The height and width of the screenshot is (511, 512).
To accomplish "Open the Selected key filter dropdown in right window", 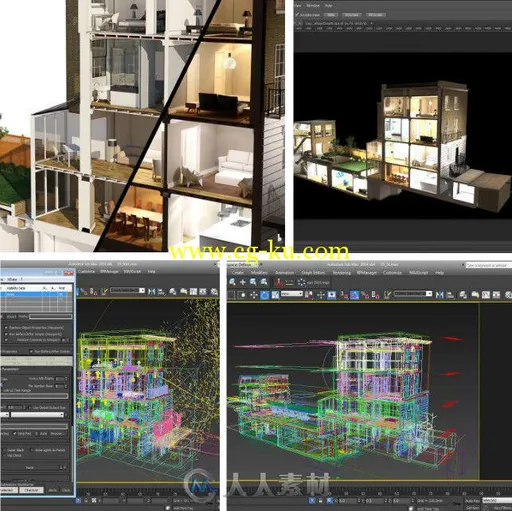I will [x=497, y=501].
